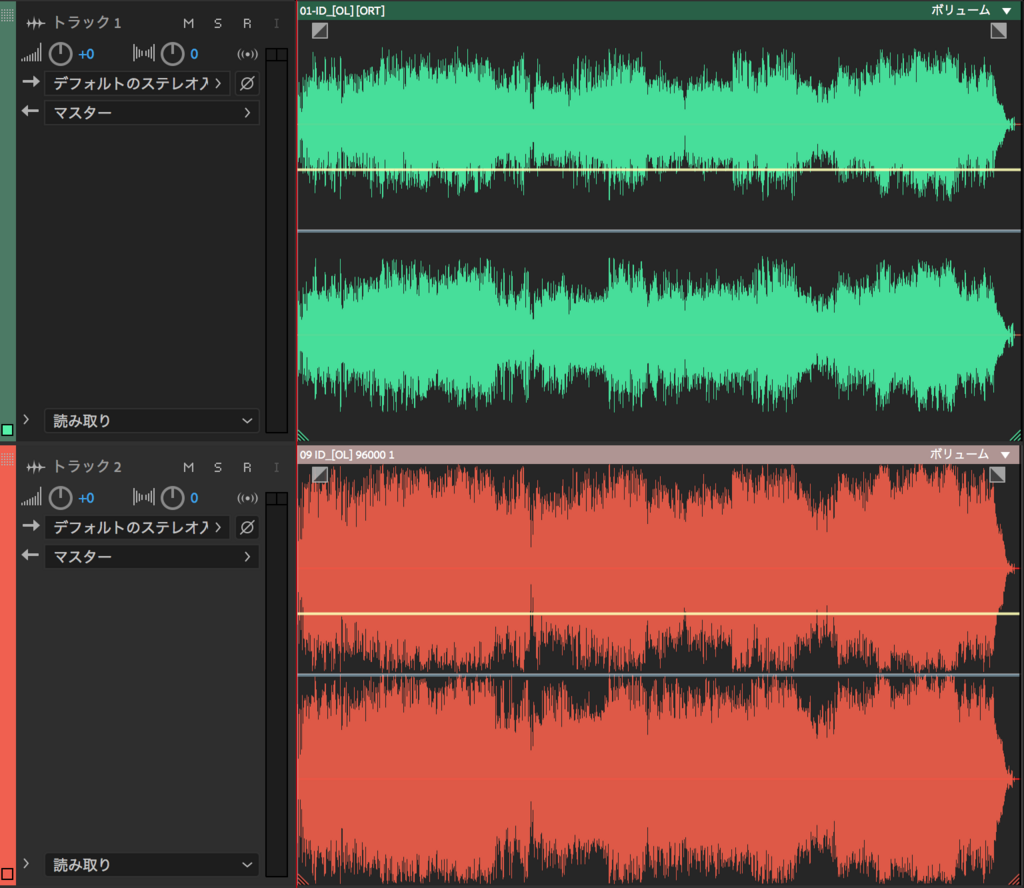Click Track 2 waveform icon beside name

coord(35,468)
